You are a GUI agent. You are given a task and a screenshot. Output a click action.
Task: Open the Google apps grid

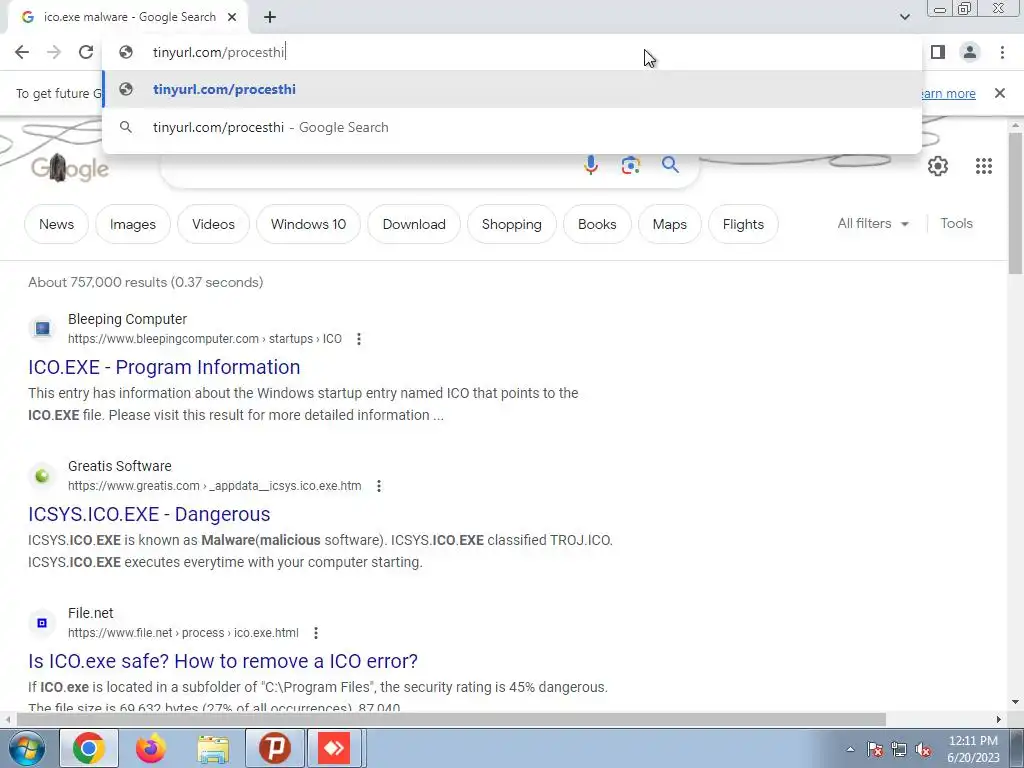(984, 166)
